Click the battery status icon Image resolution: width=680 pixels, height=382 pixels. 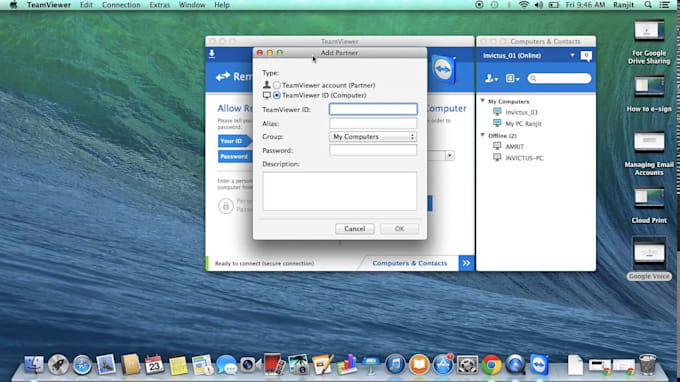[x=554, y=5]
